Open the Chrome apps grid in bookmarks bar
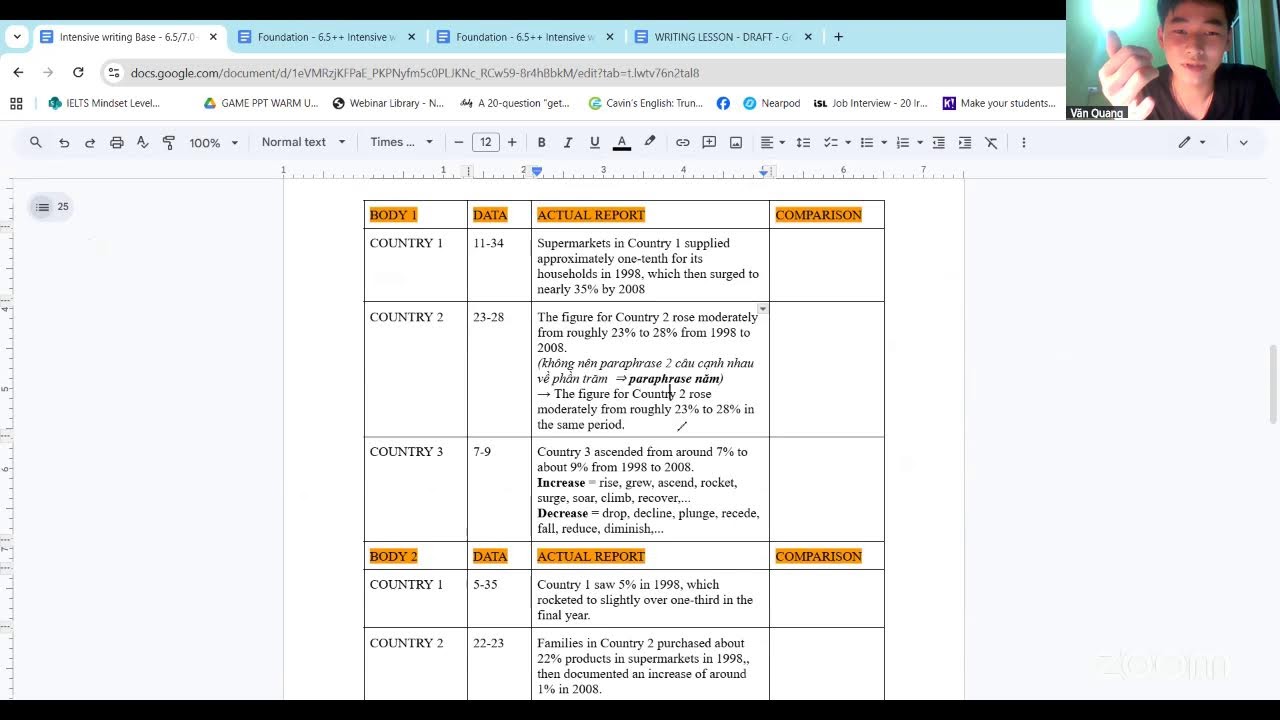 (16, 103)
